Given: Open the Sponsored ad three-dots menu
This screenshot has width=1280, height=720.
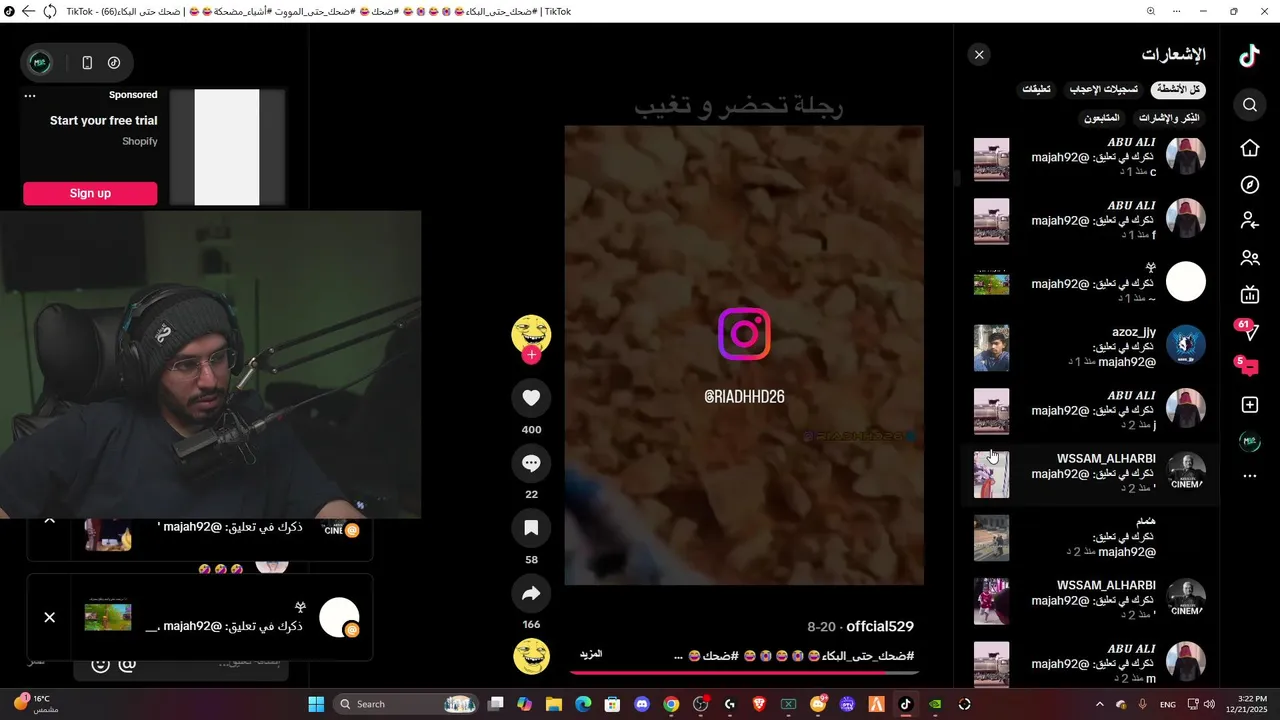Looking at the screenshot, I should click(30, 96).
